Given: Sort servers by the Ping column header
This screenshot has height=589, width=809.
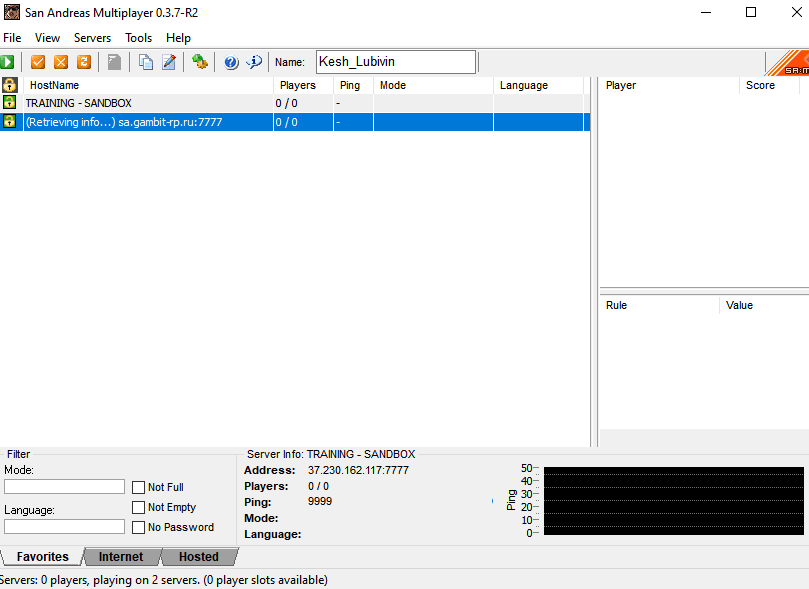Looking at the screenshot, I should point(350,86).
